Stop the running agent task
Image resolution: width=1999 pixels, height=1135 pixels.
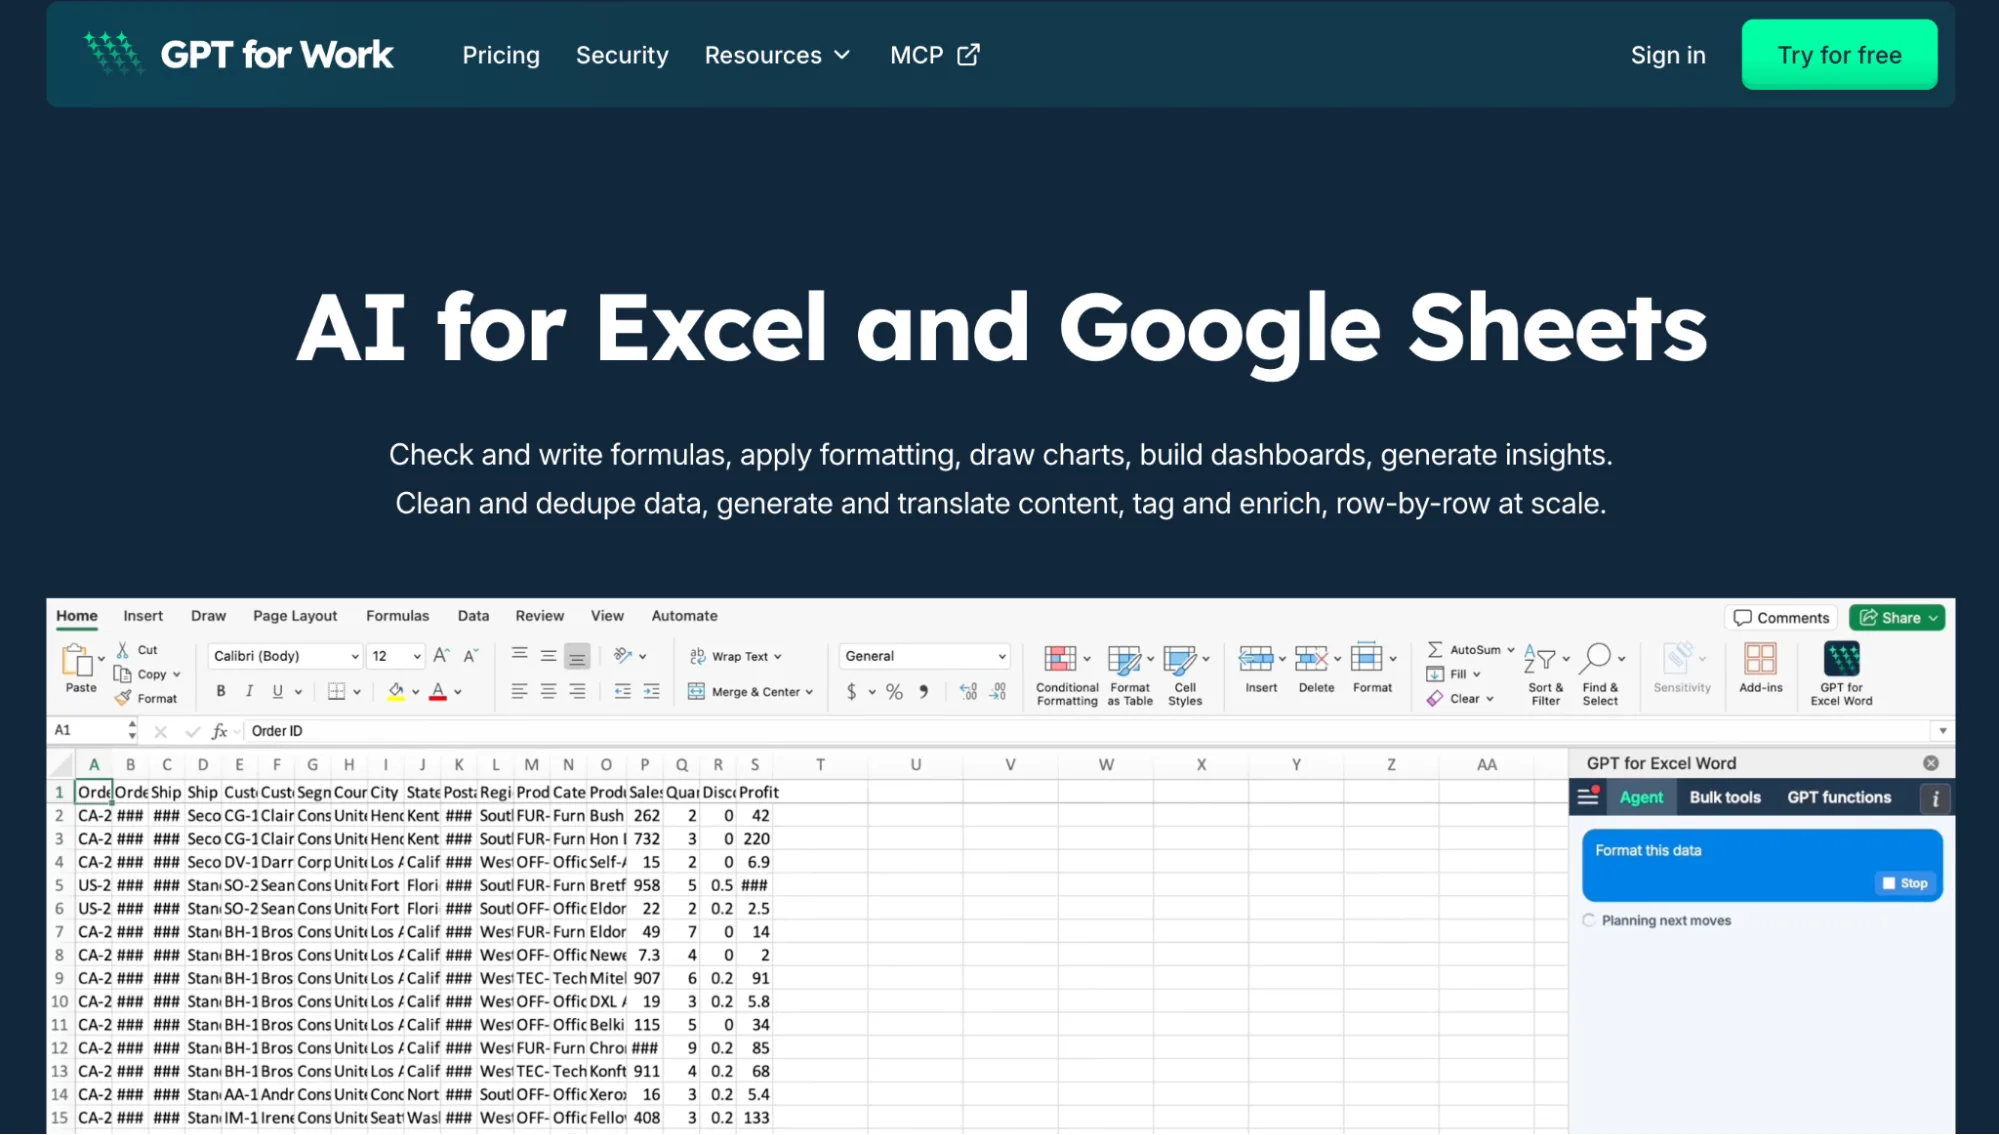[1905, 883]
